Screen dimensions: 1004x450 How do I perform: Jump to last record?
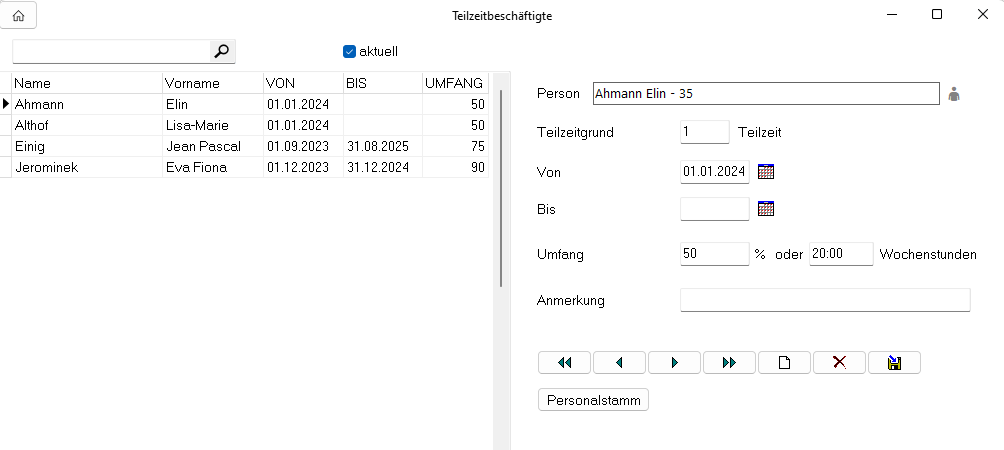pyautogui.click(x=730, y=362)
